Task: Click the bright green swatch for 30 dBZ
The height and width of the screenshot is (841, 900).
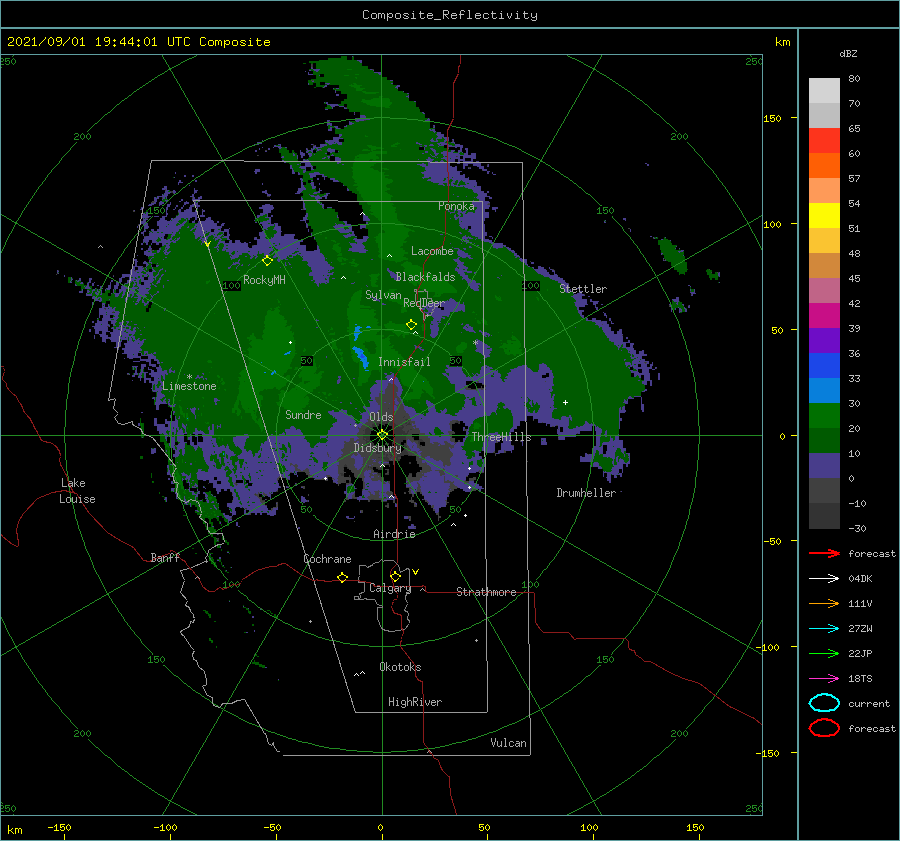Action: pos(824,416)
